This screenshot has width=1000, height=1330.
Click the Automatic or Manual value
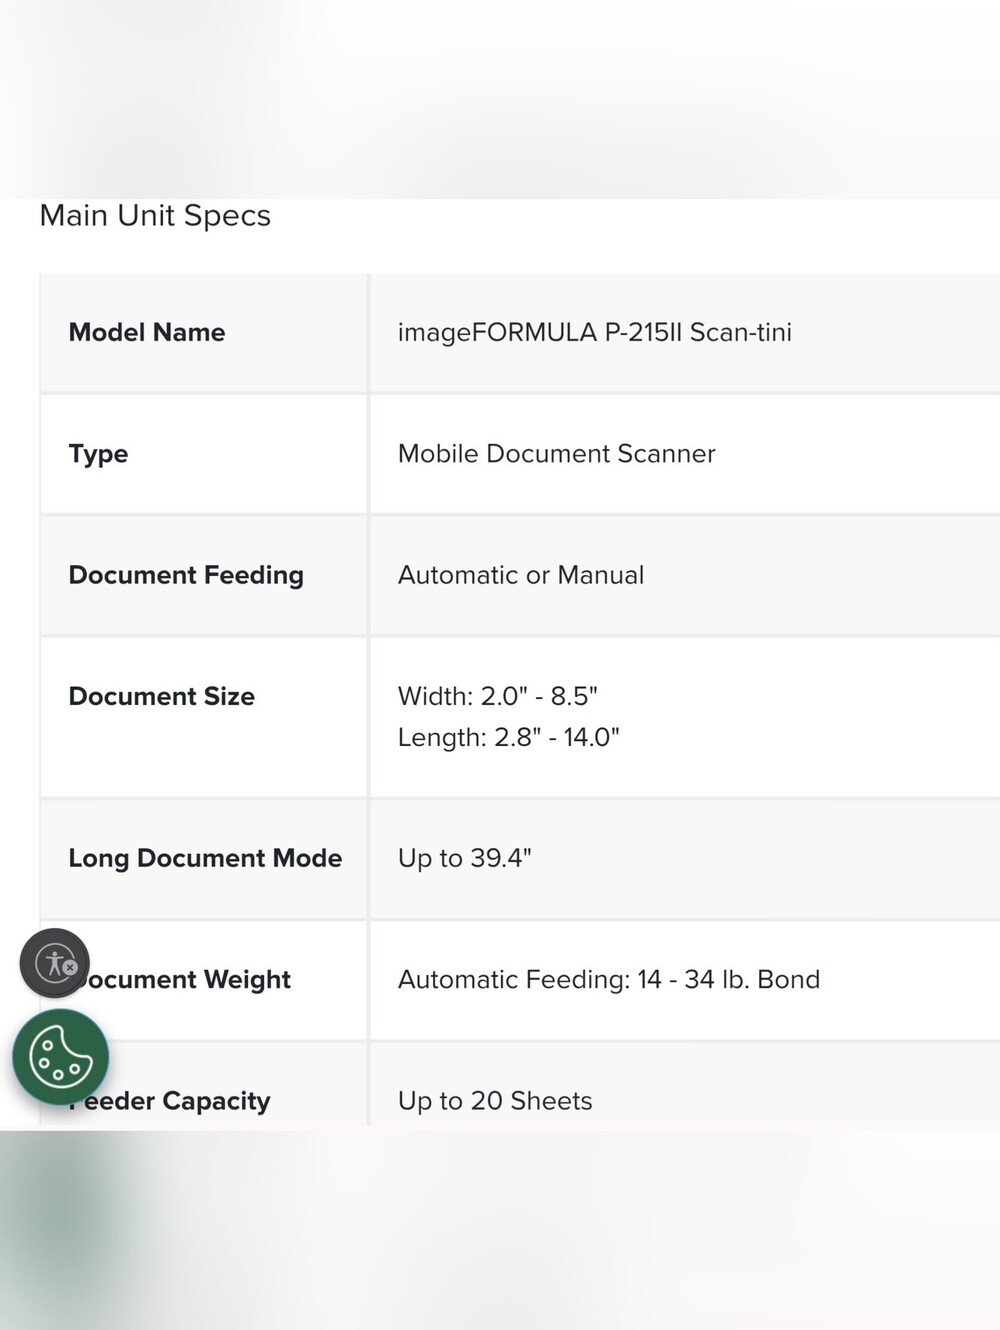click(521, 575)
